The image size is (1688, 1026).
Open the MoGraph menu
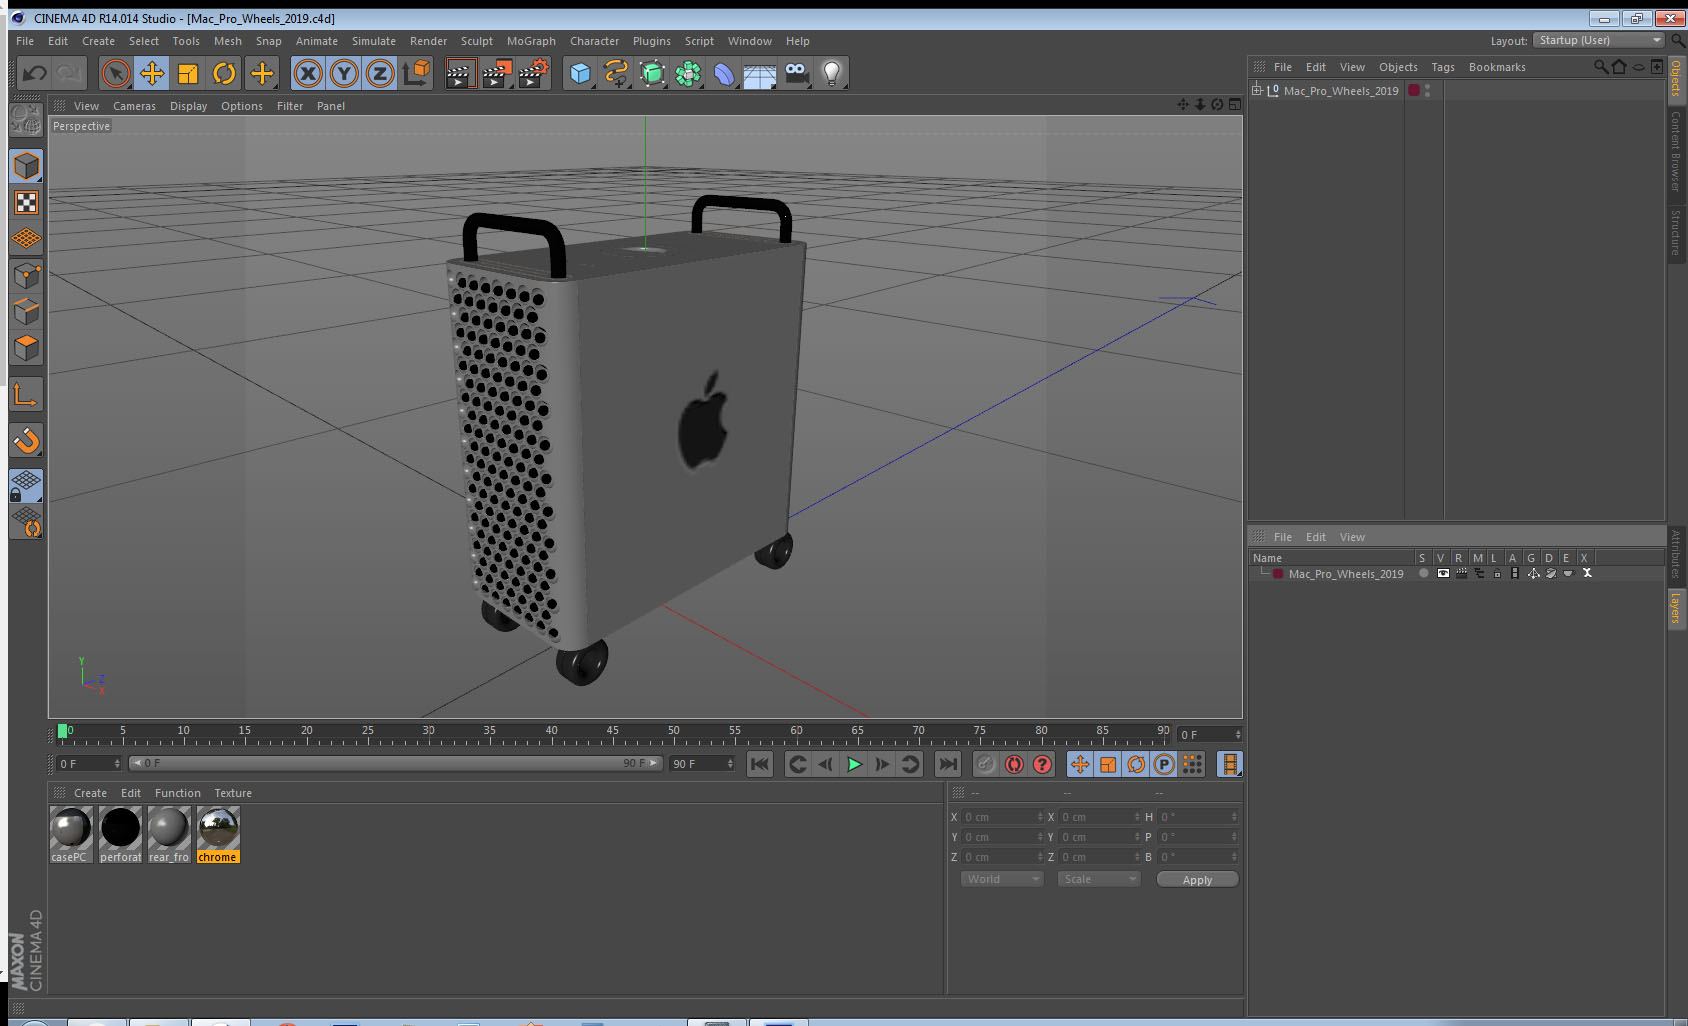[531, 41]
